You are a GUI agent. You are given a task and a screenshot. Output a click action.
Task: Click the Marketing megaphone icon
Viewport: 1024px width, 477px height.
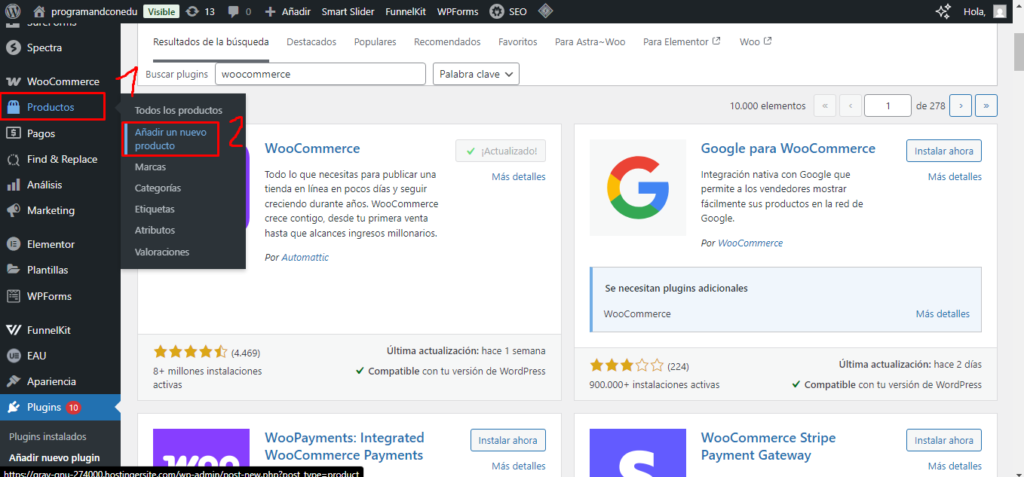pyautogui.click(x=12, y=210)
